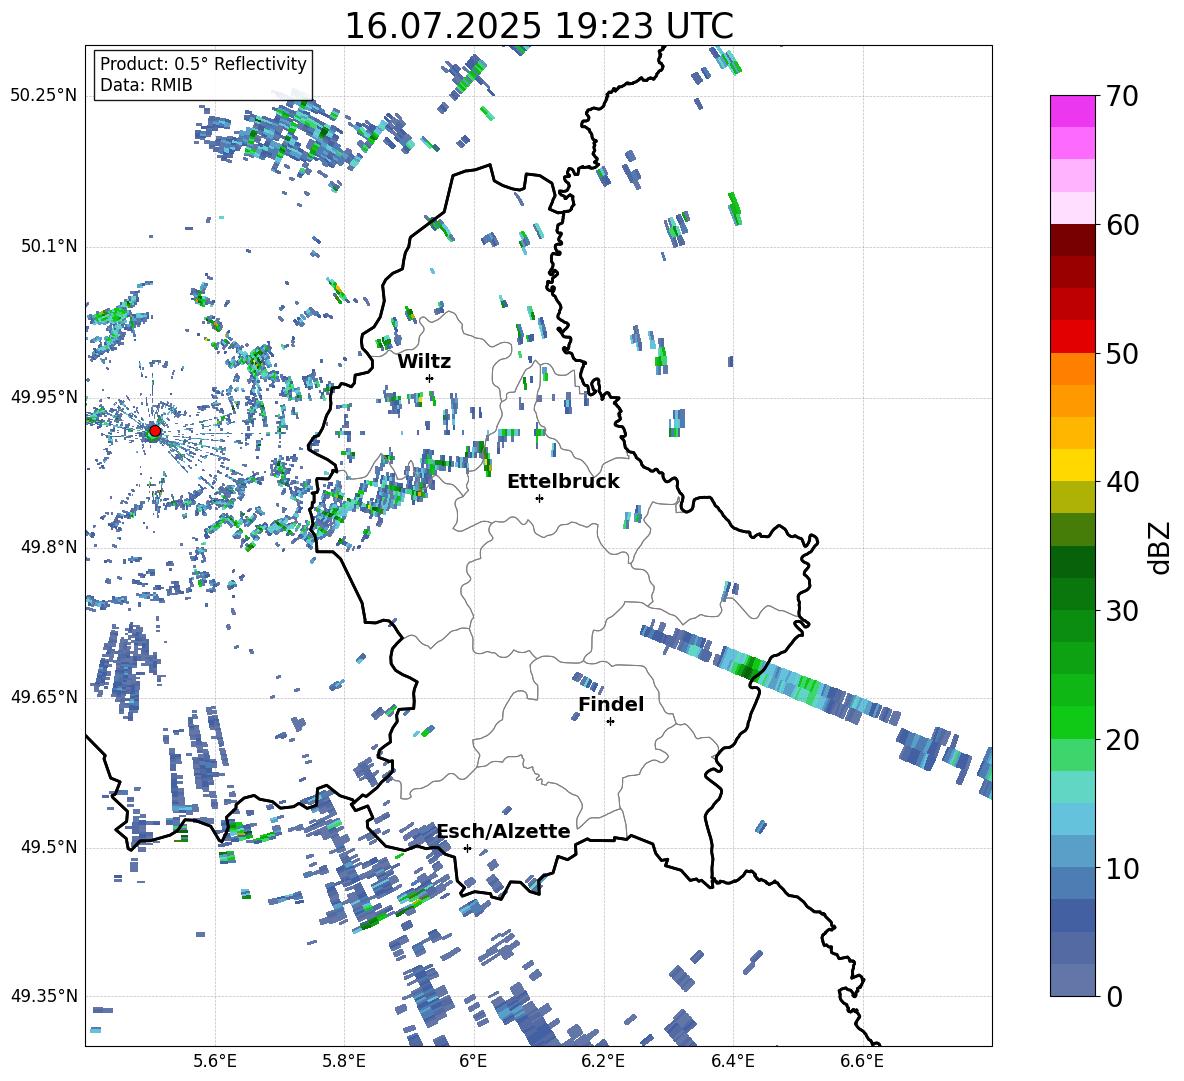This screenshot has height=1081, width=1184.
Task: Click the 49.8°N latitude label
Action: [49, 547]
